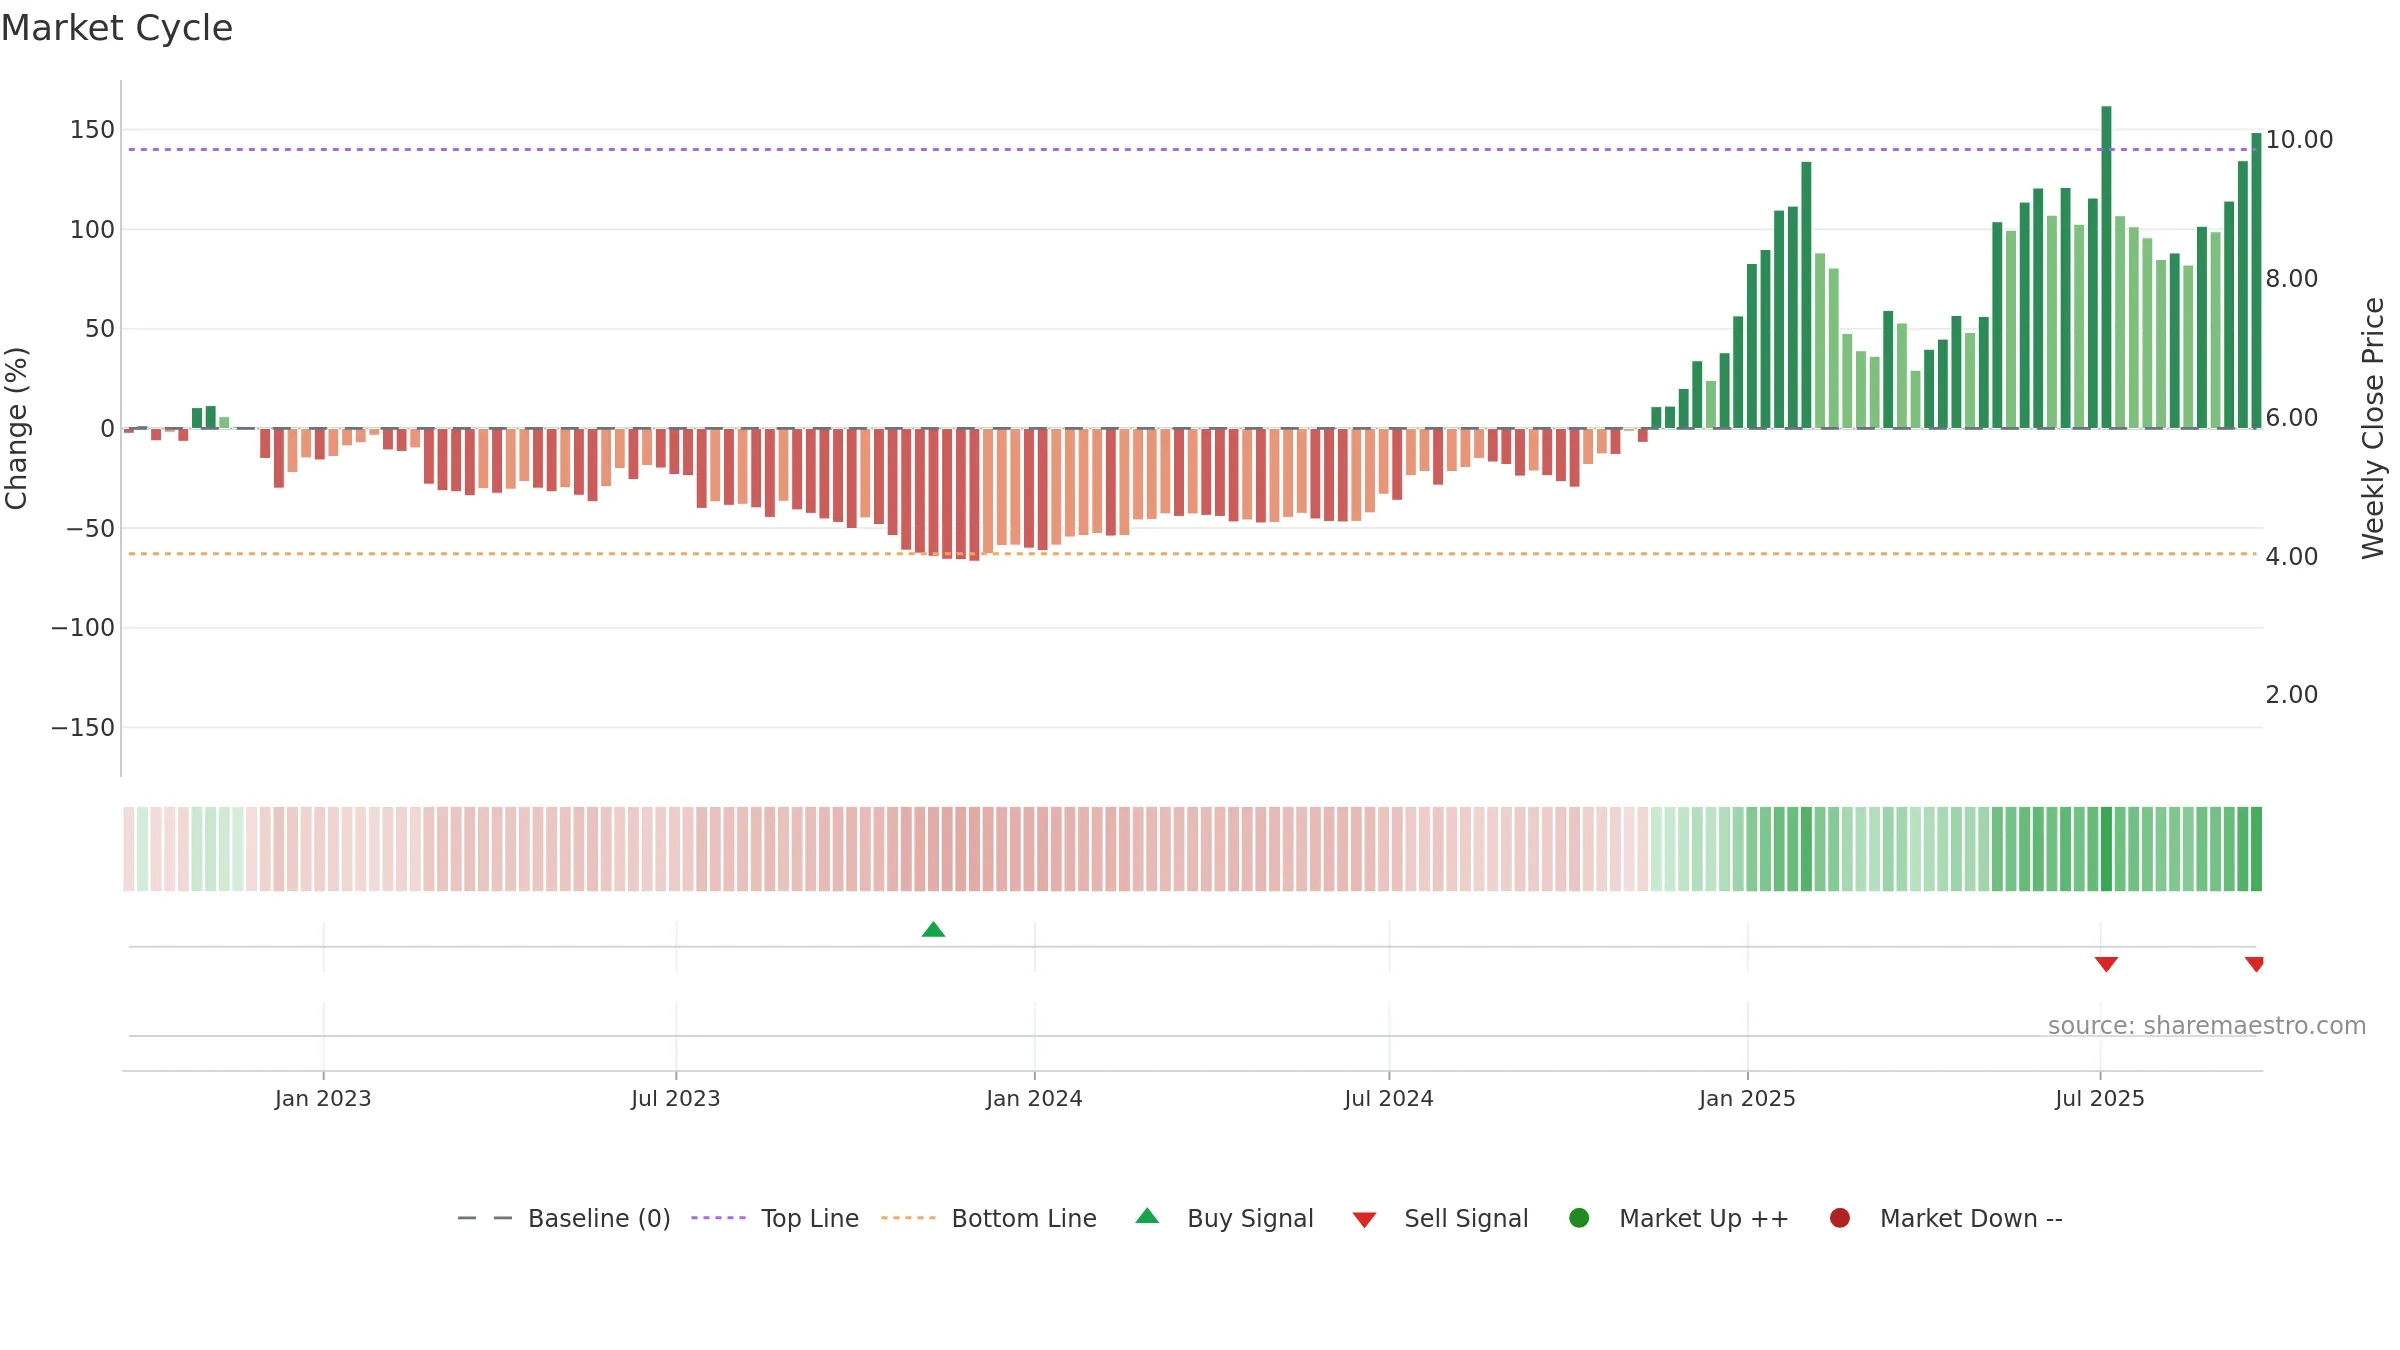Click the source: sharemaestro.com text
Screen dimensions: 2400x1350
tap(2207, 1025)
